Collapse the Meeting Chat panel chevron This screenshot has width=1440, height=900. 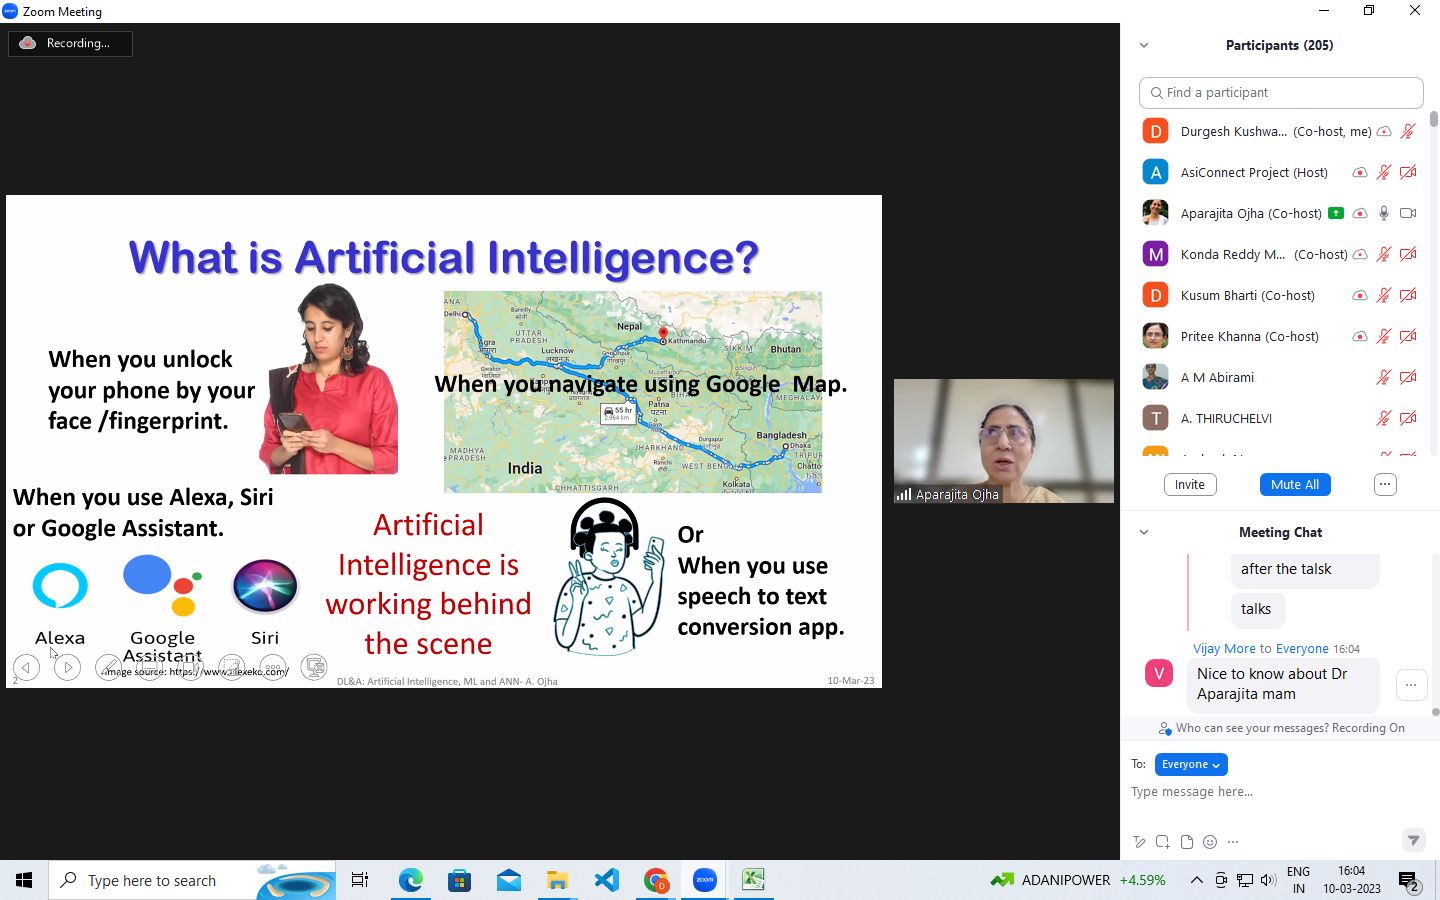coord(1144,532)
